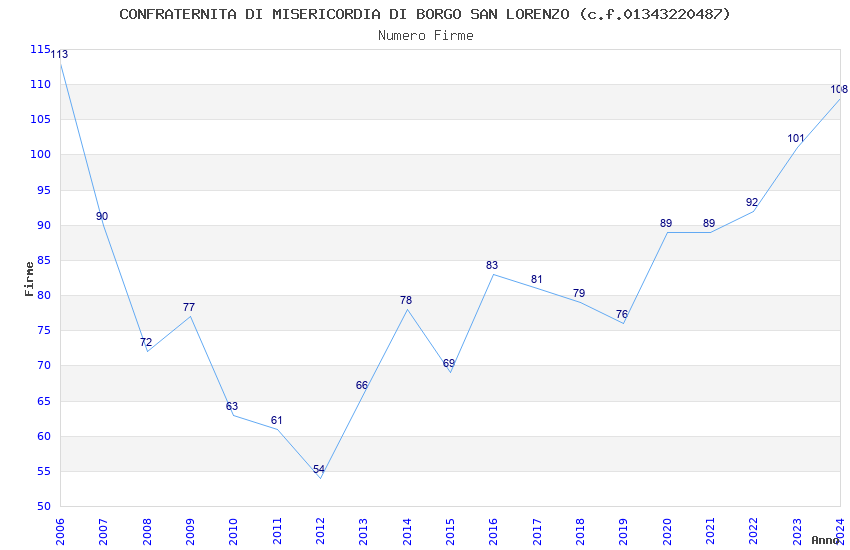The width and height of the screenshot is (850, 550).
Task: Click the data label 92 for 2022
Action: pos(752,202)
